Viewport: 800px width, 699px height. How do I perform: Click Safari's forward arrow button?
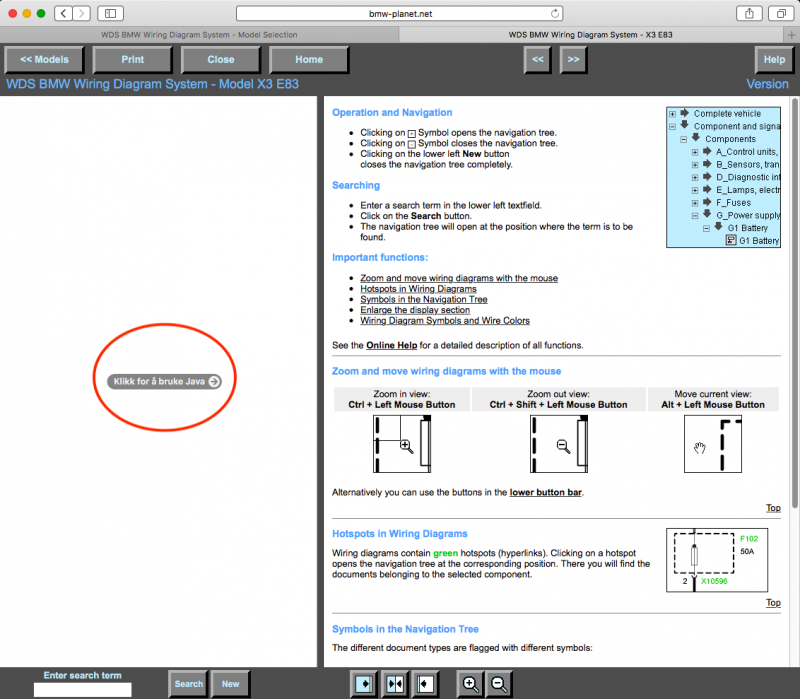(81, 13)
